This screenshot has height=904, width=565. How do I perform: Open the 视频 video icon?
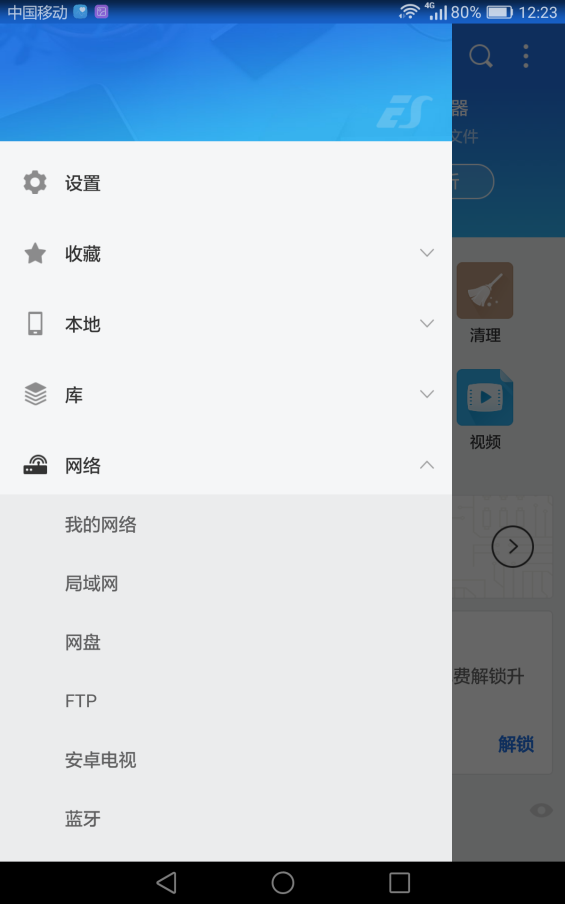[485, 397]
